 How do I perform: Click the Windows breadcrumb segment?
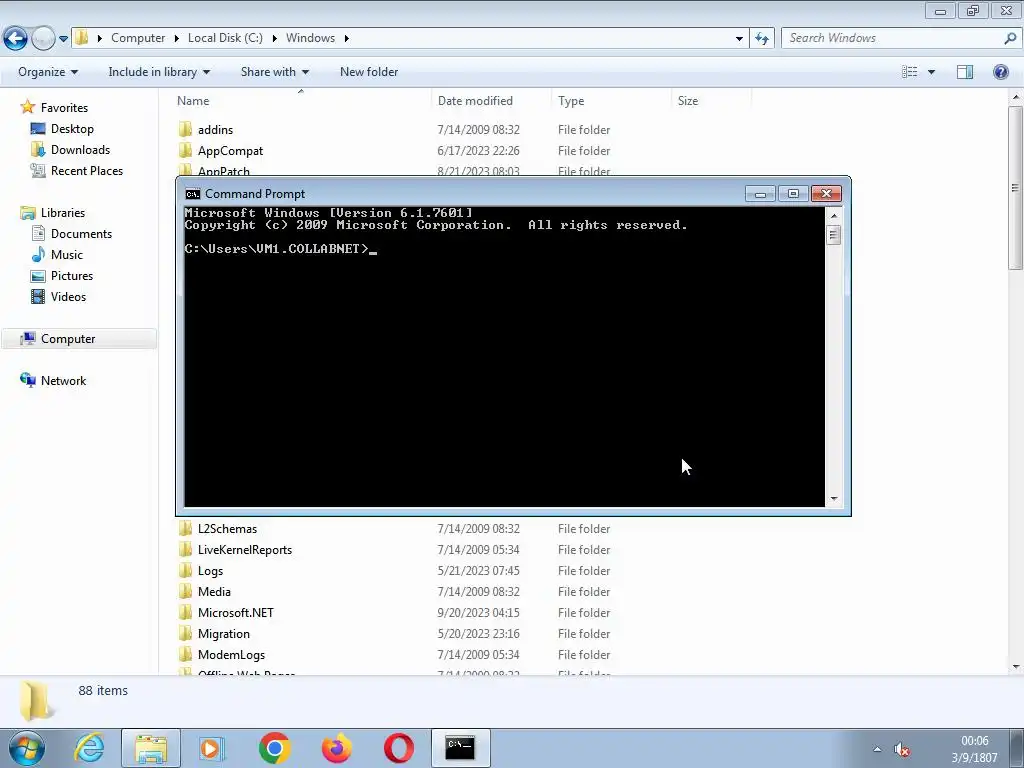click(310, 38)
